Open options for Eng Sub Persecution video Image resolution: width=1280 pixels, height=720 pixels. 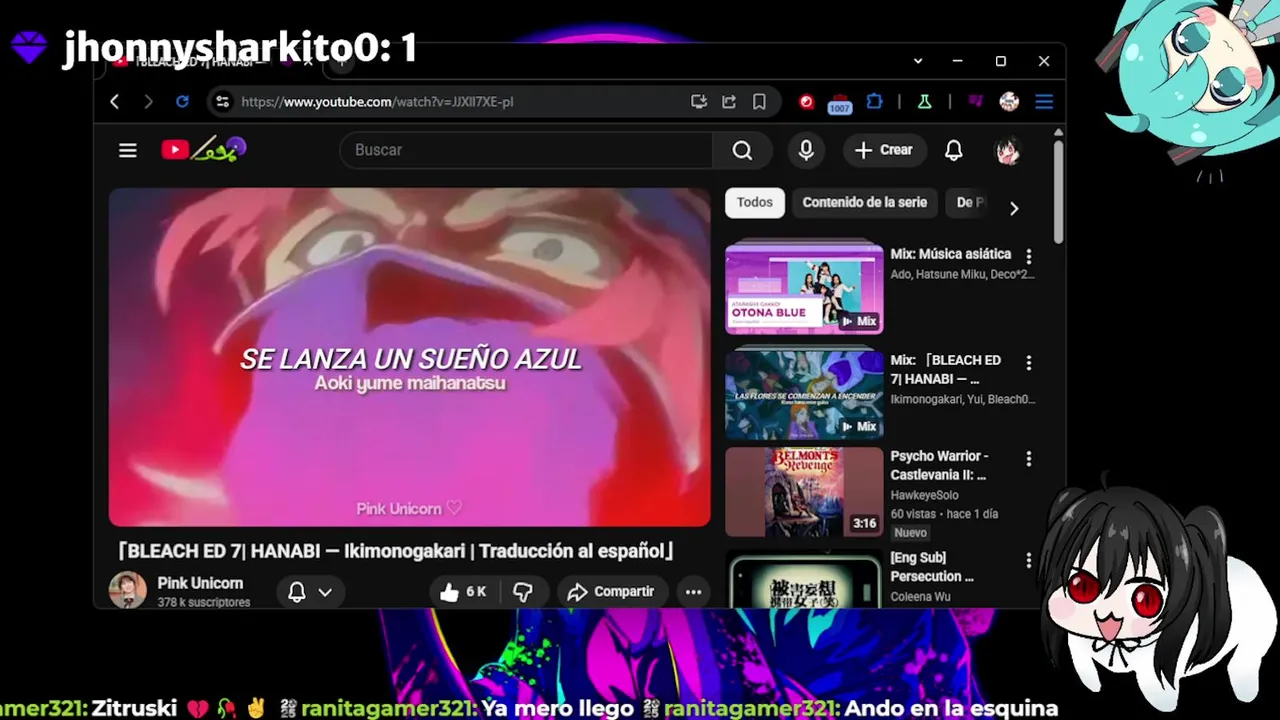[x=1029, y=561]
